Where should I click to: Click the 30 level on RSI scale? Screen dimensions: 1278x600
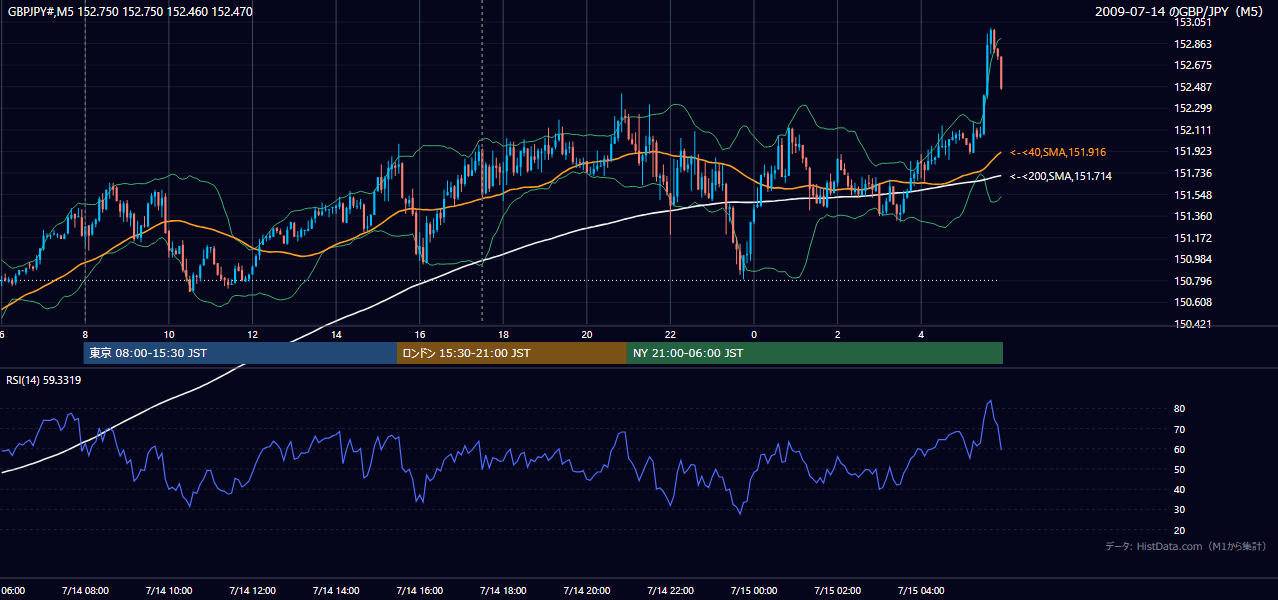point(1179,510)
